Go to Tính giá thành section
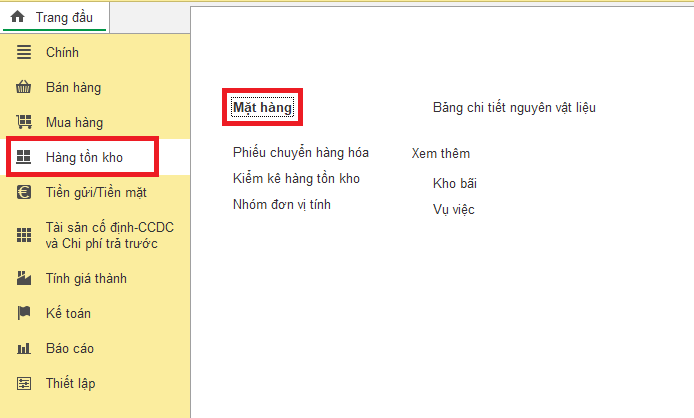The image size is (694, 418). pyautogui.click(x=86, y=278)
